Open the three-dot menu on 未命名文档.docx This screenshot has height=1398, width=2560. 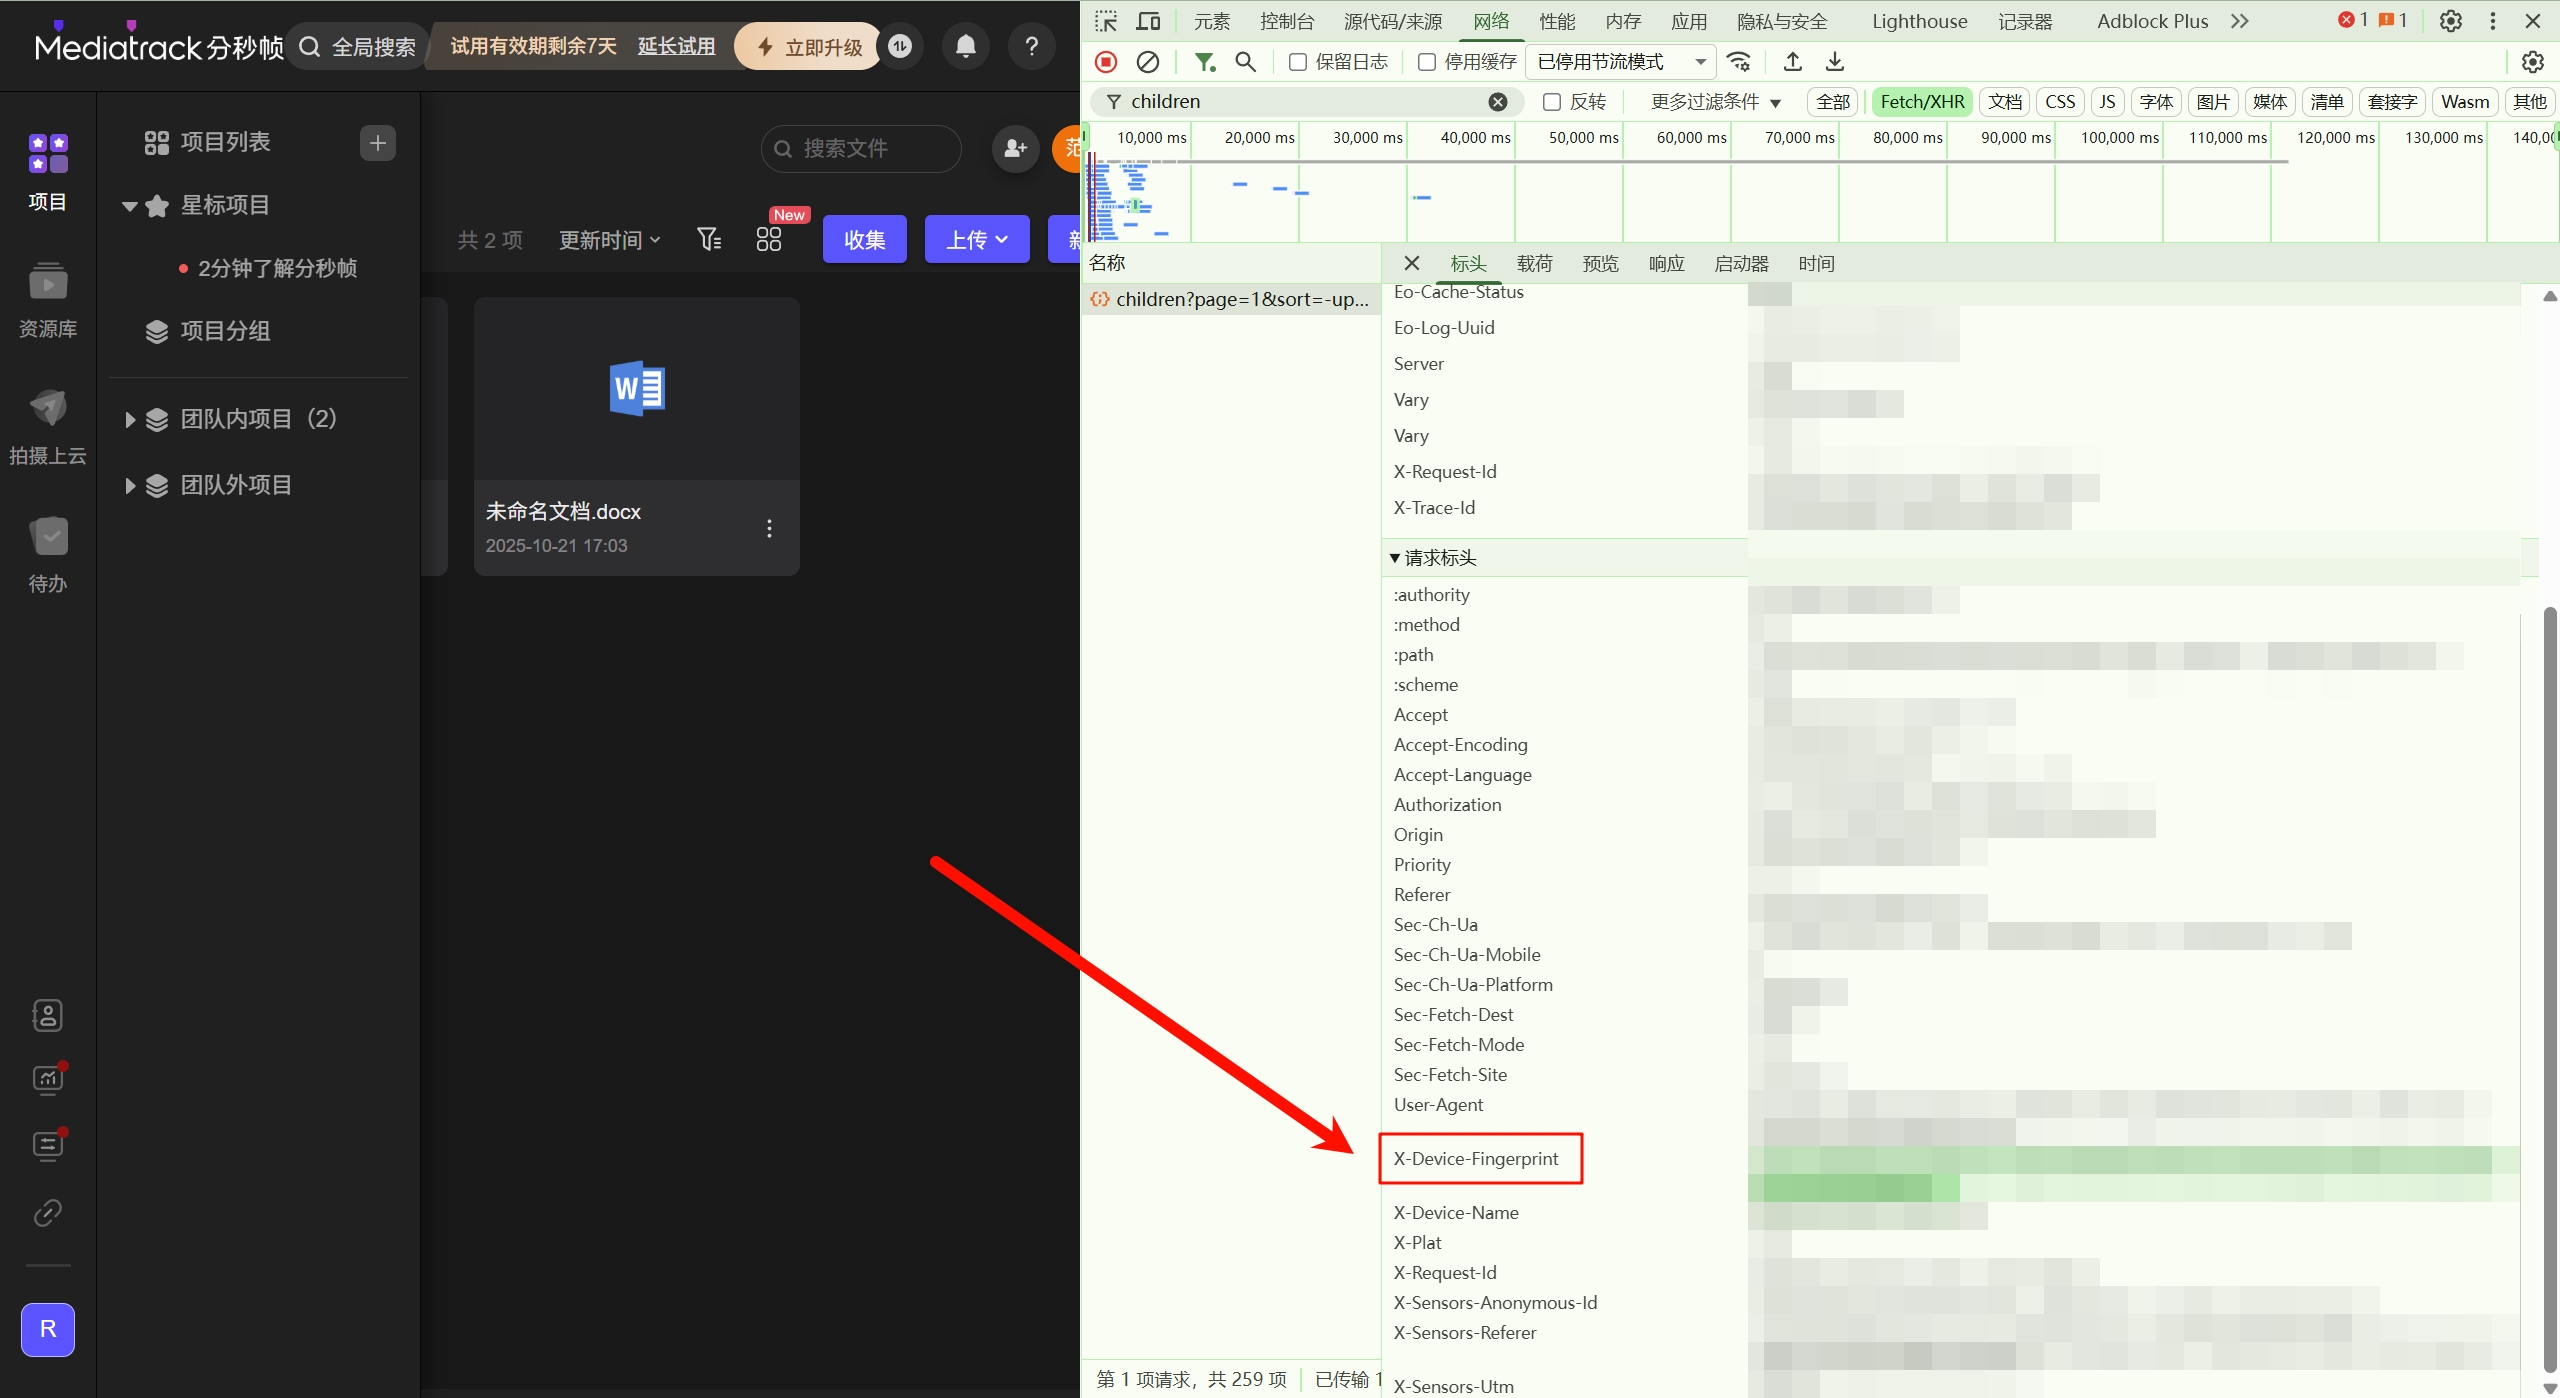coord(769,528)
